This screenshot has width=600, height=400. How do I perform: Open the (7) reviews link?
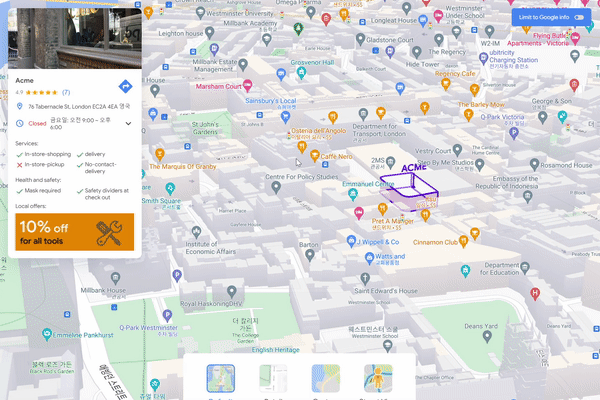pyautogui.click(x=66, y=92)
